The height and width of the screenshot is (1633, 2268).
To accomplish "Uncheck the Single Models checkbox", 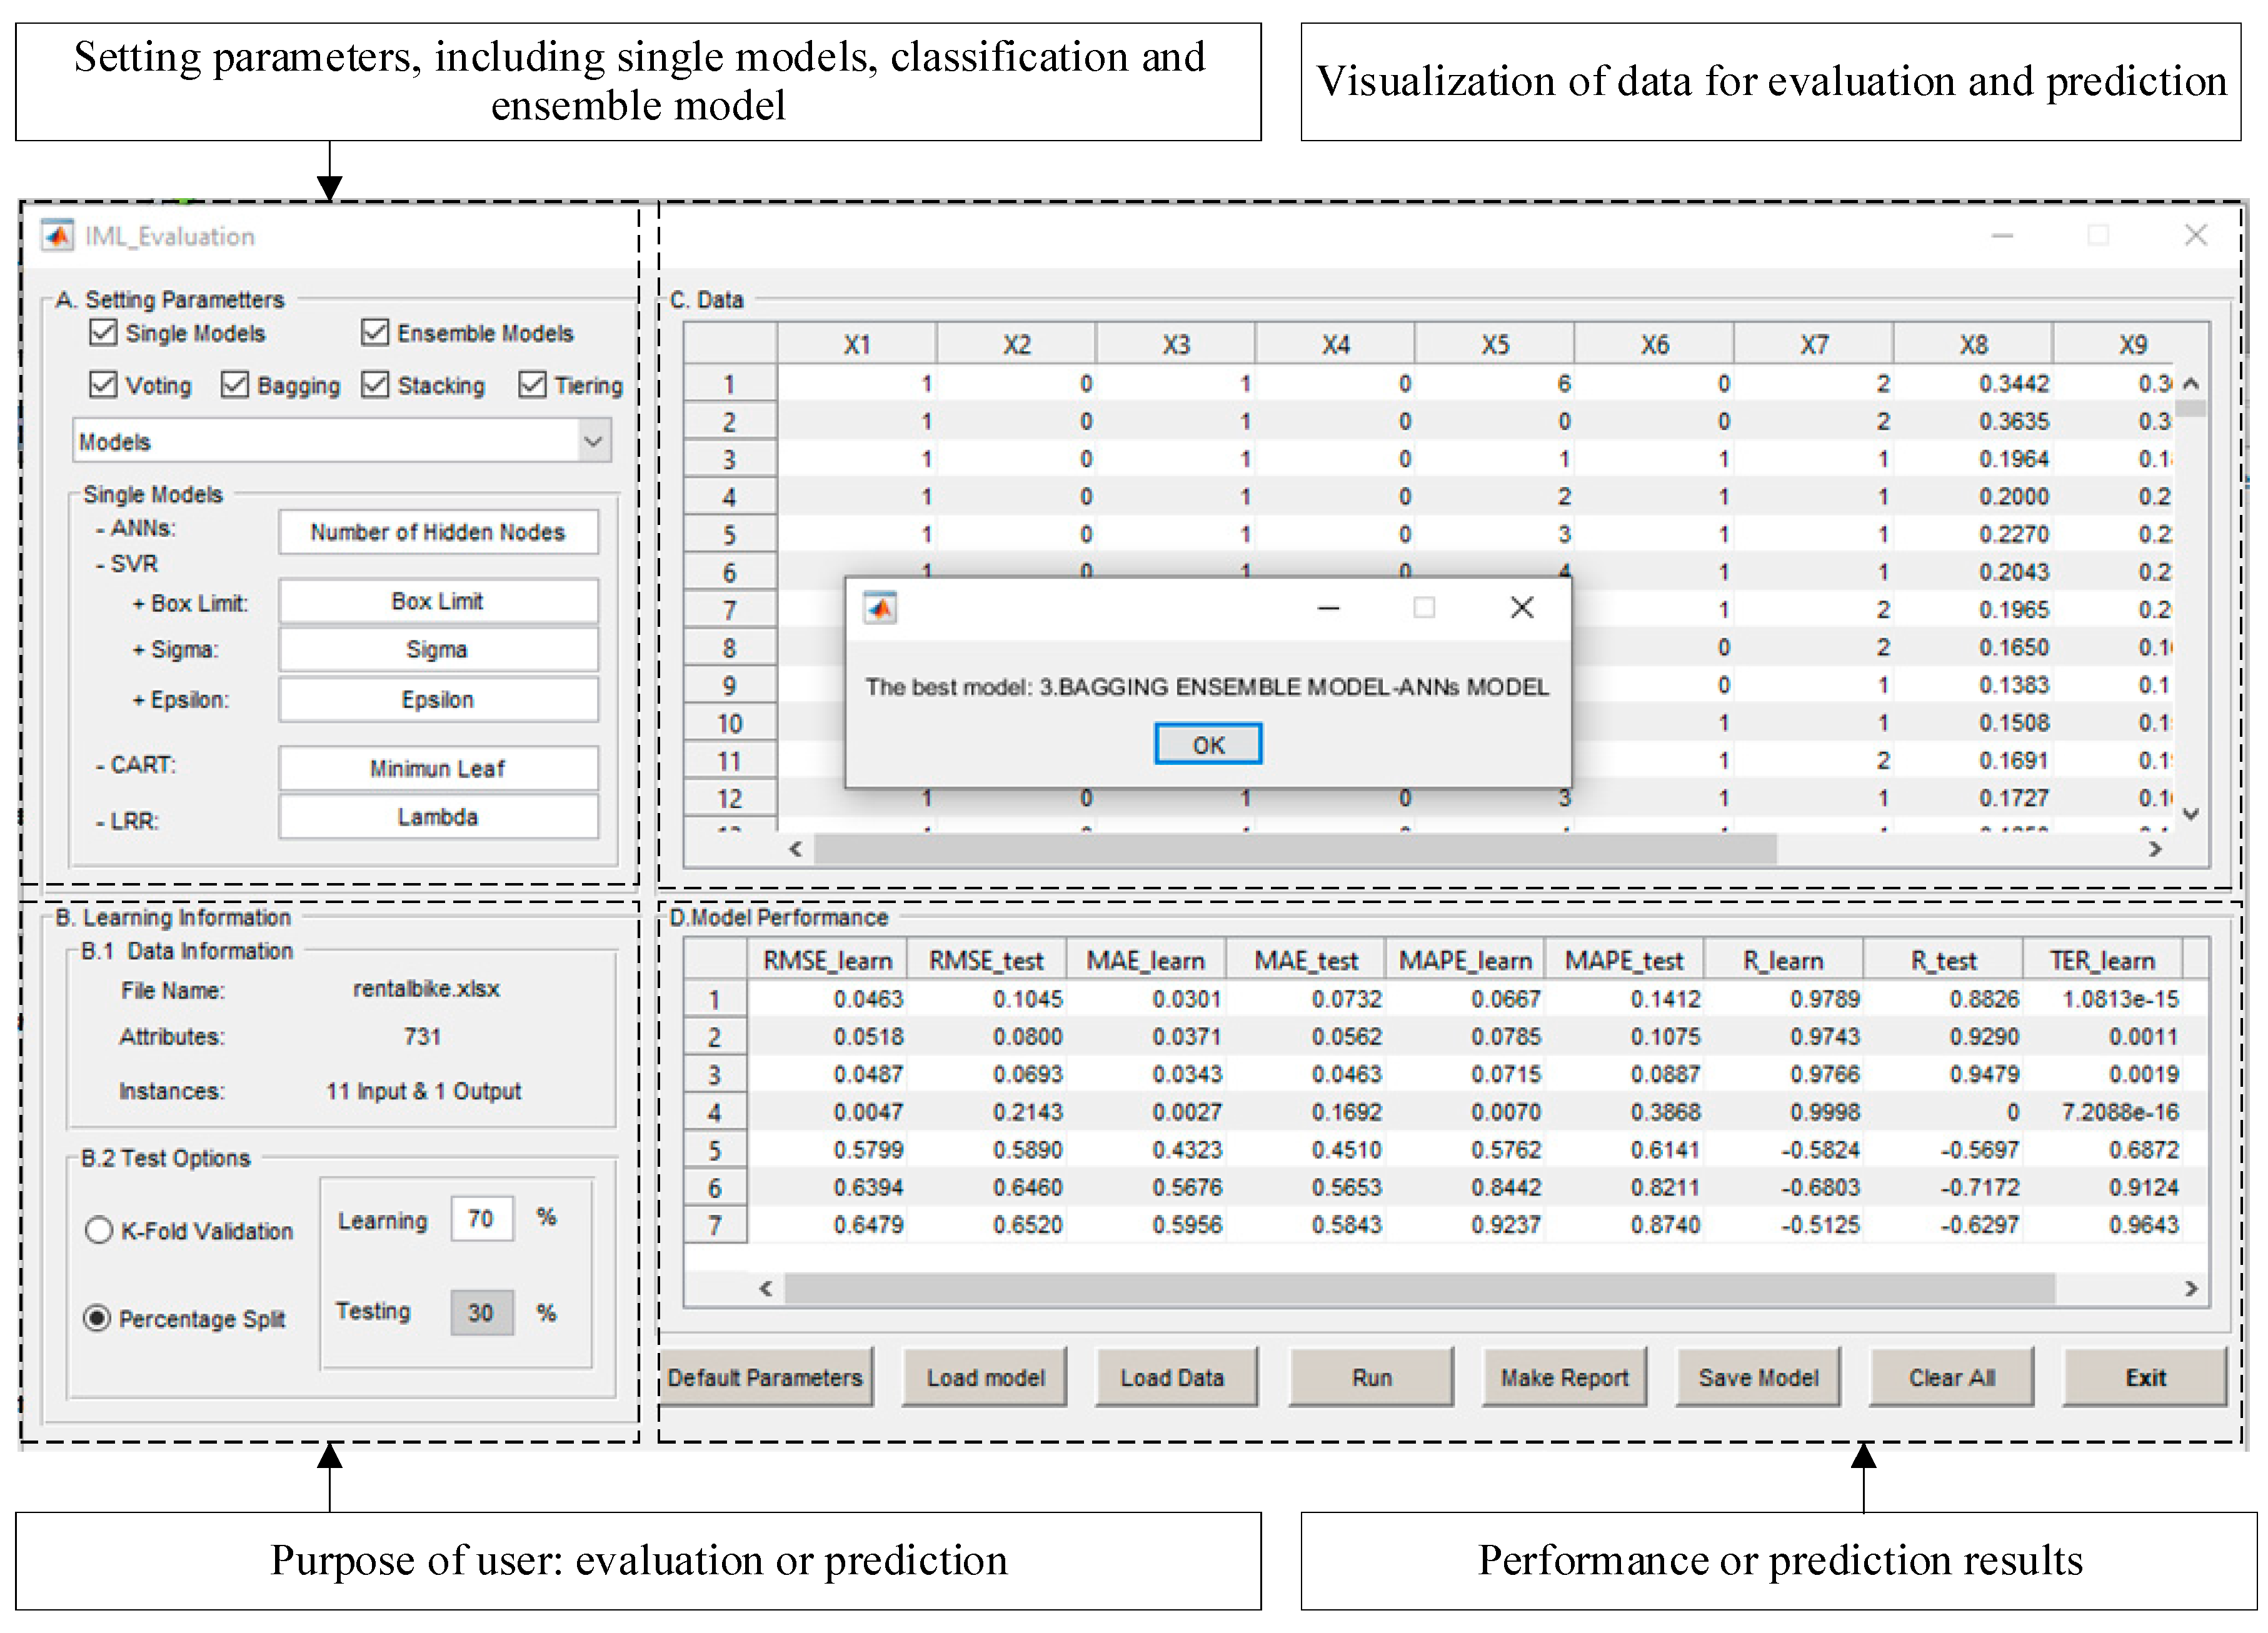I will [x=104, y=332].
